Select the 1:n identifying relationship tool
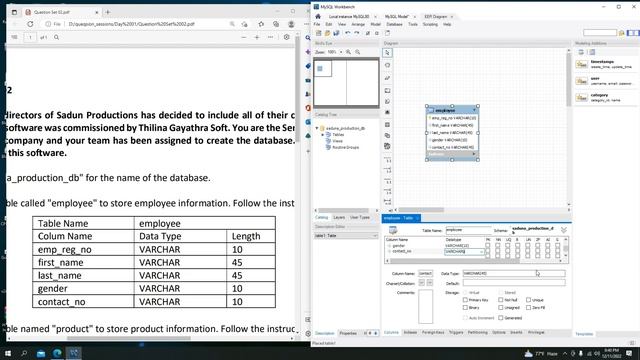Viewport: 640px width, 360px height. click(387, 191)
